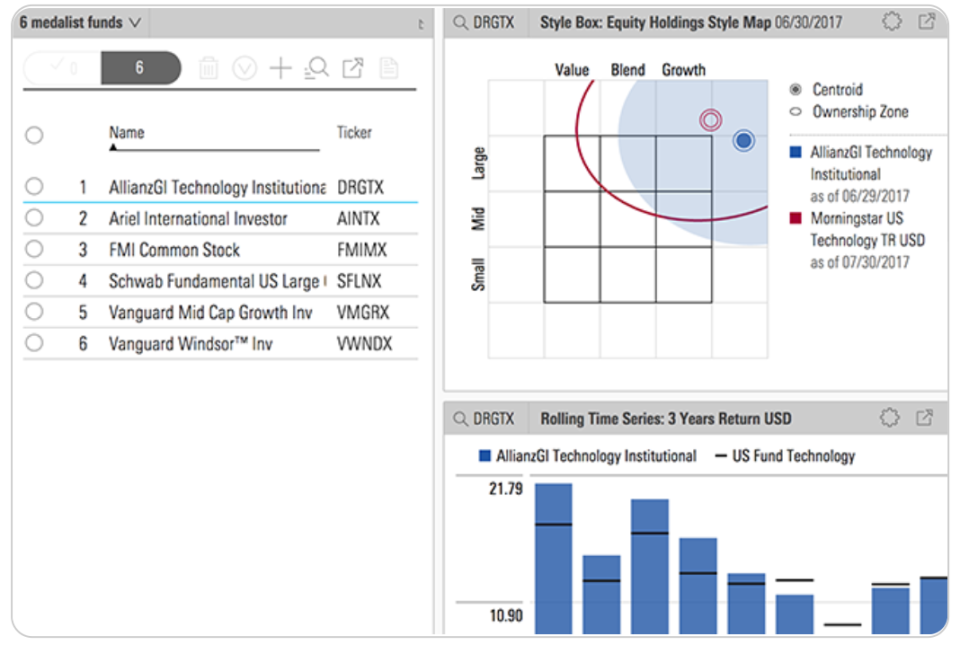
Task: Sort the fund list by the Name column
Action: click(x=125, y=131)
